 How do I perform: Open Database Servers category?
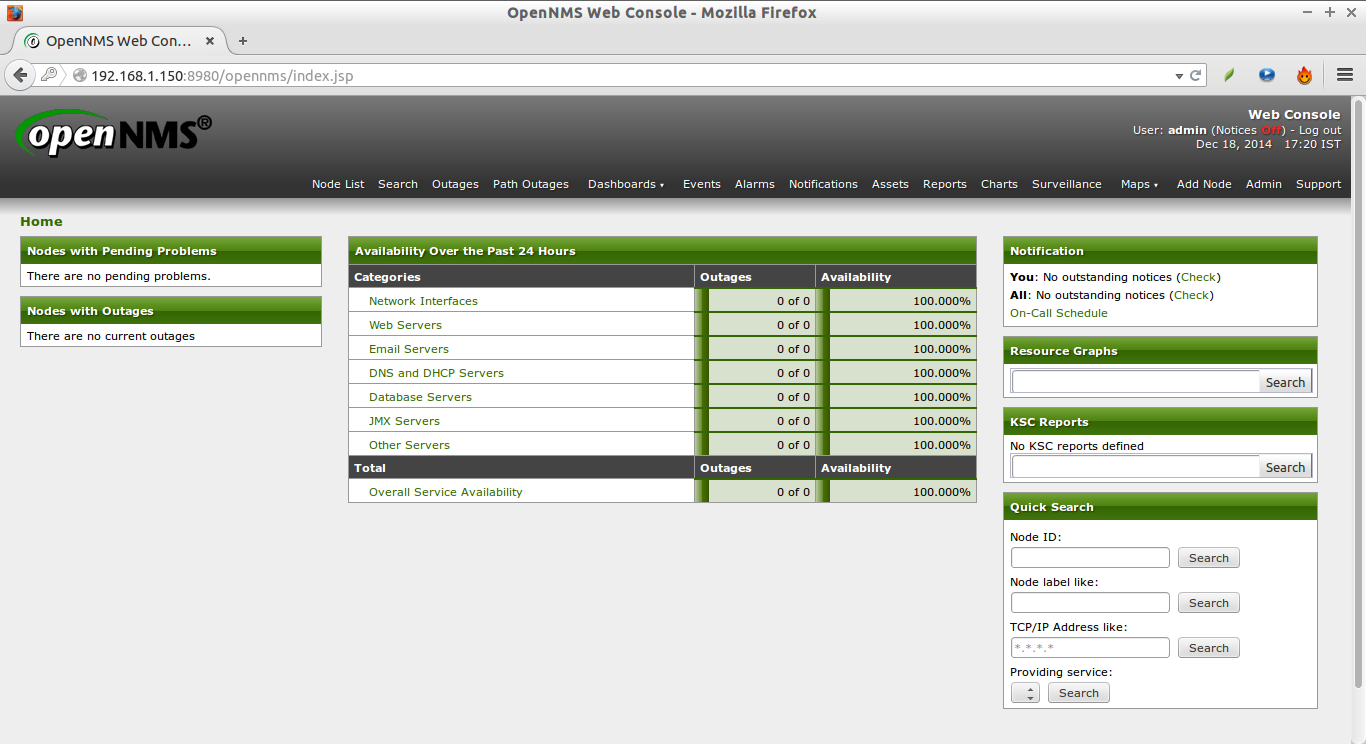coord(420,397)
